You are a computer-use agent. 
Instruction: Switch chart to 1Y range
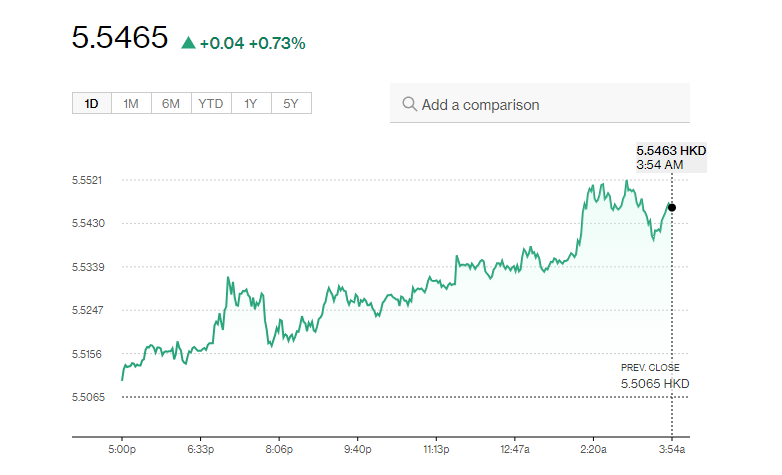click(251, 103)
